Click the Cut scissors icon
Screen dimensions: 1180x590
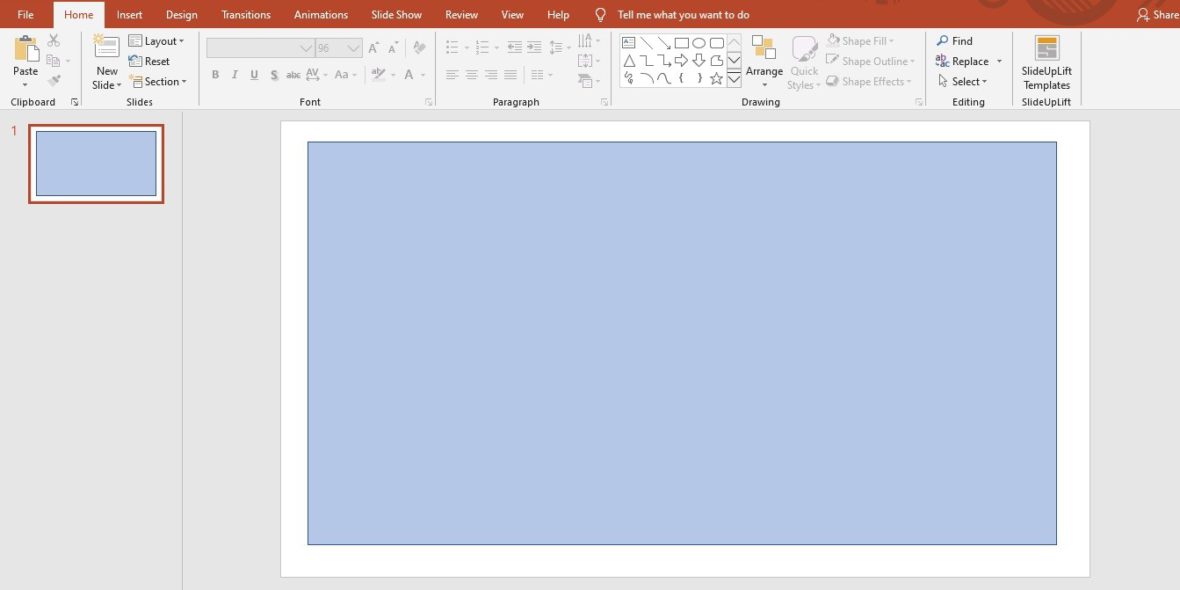(x=53, y=41)
